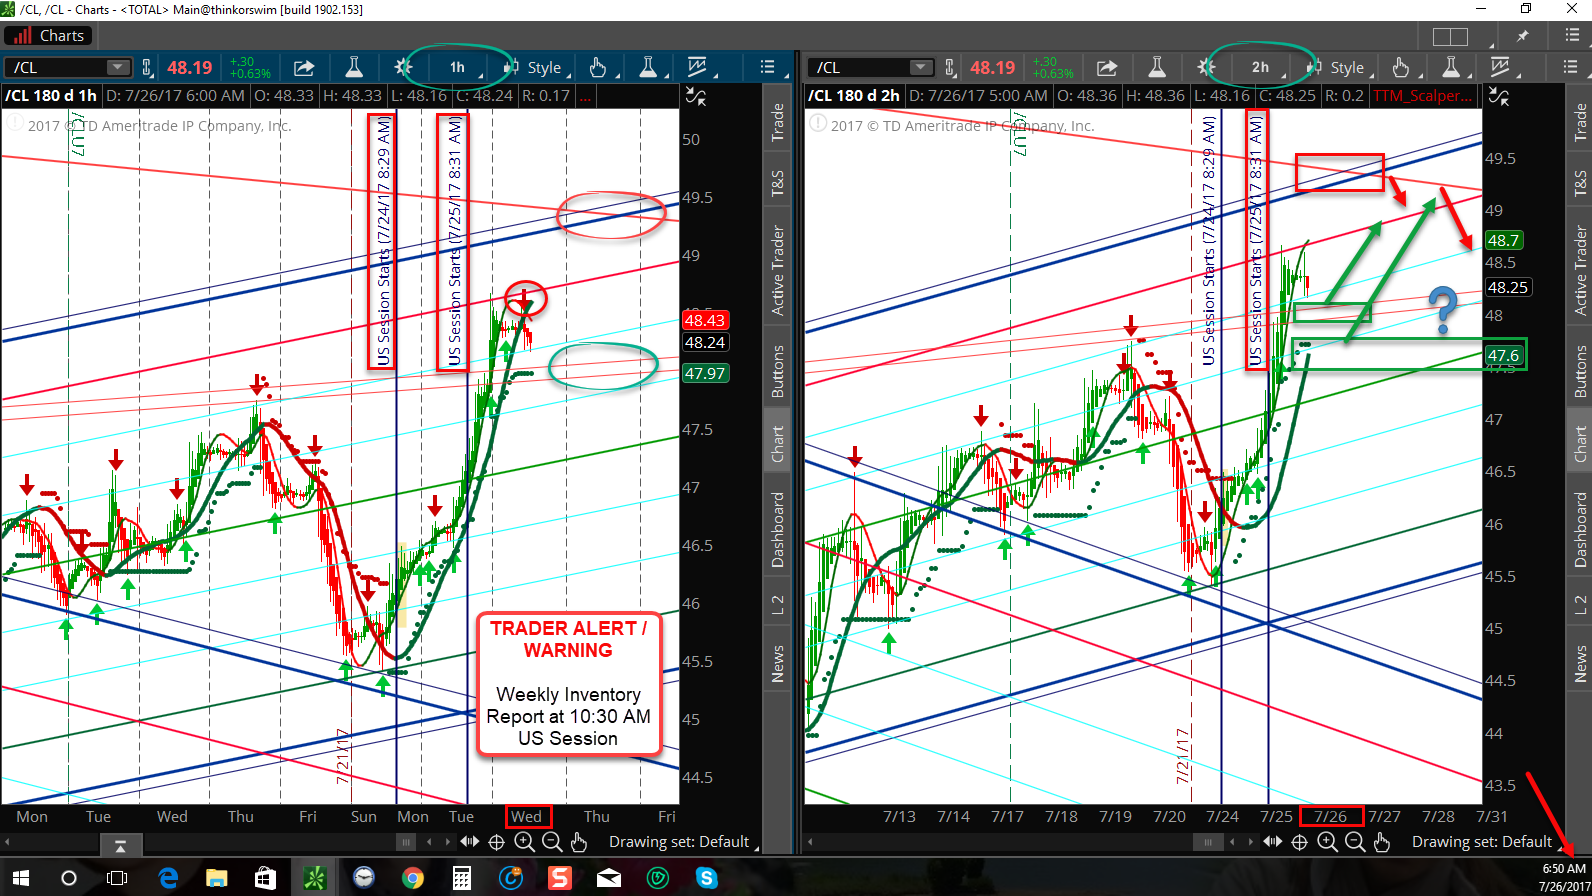This screenshot has height=896, width=1592.
Task: Open left chart Drawing set dropdown
Action: pos(683,842)
